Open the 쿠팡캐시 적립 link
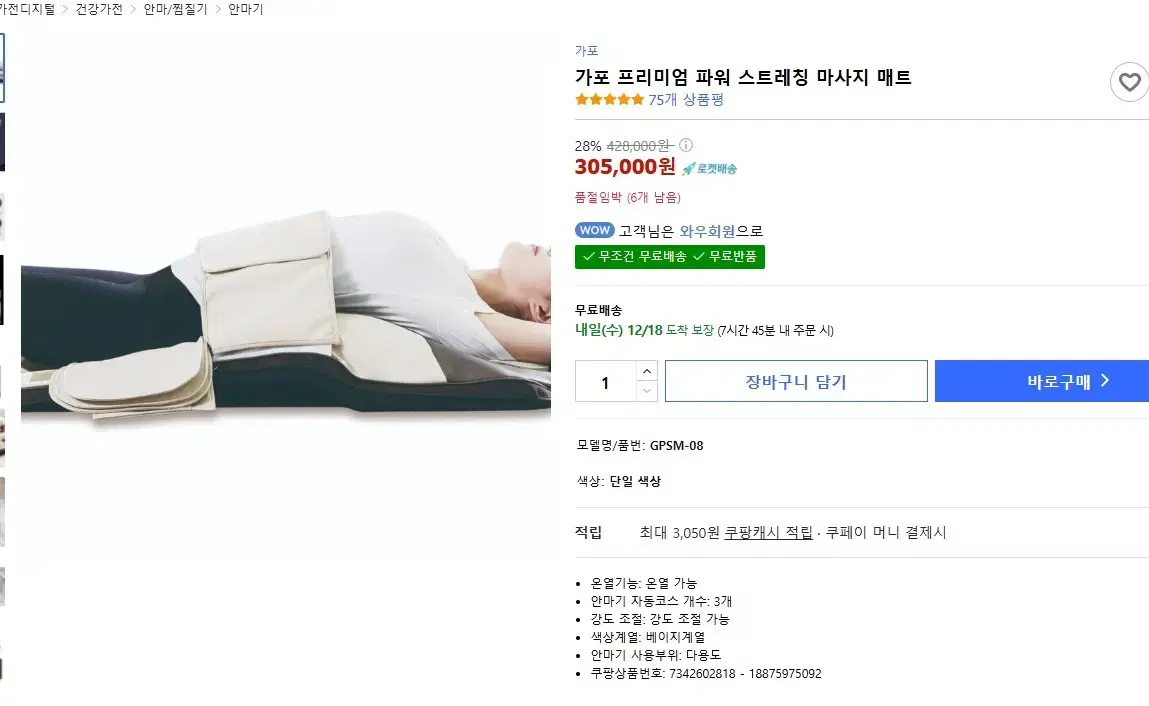This screenshot has height=706, width=1149. [x=768, y=532]
